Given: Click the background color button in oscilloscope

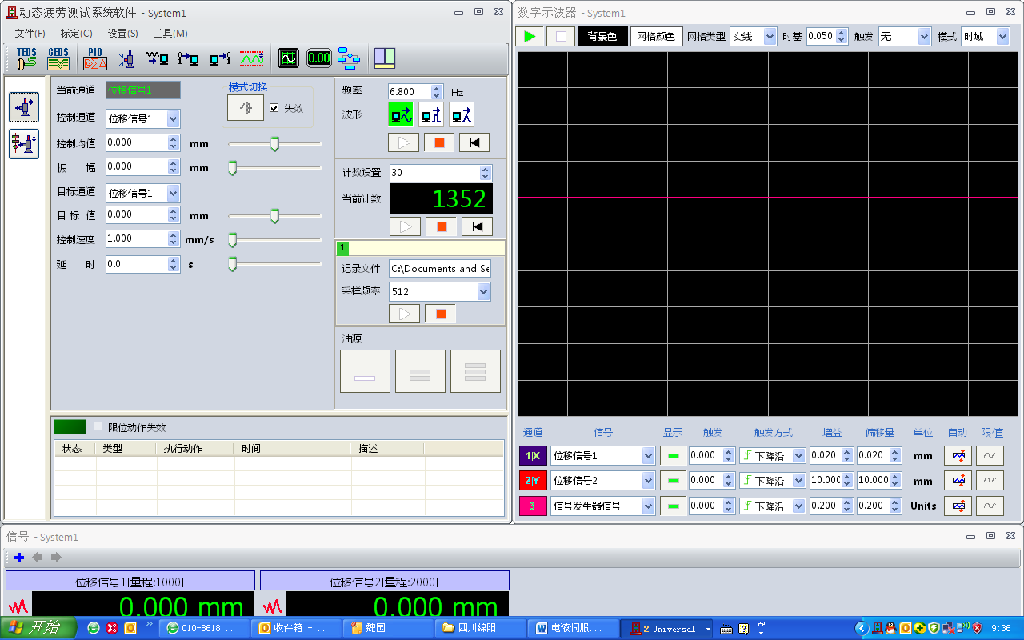Looking at the screenshot, I should click(x=602, y=36).
